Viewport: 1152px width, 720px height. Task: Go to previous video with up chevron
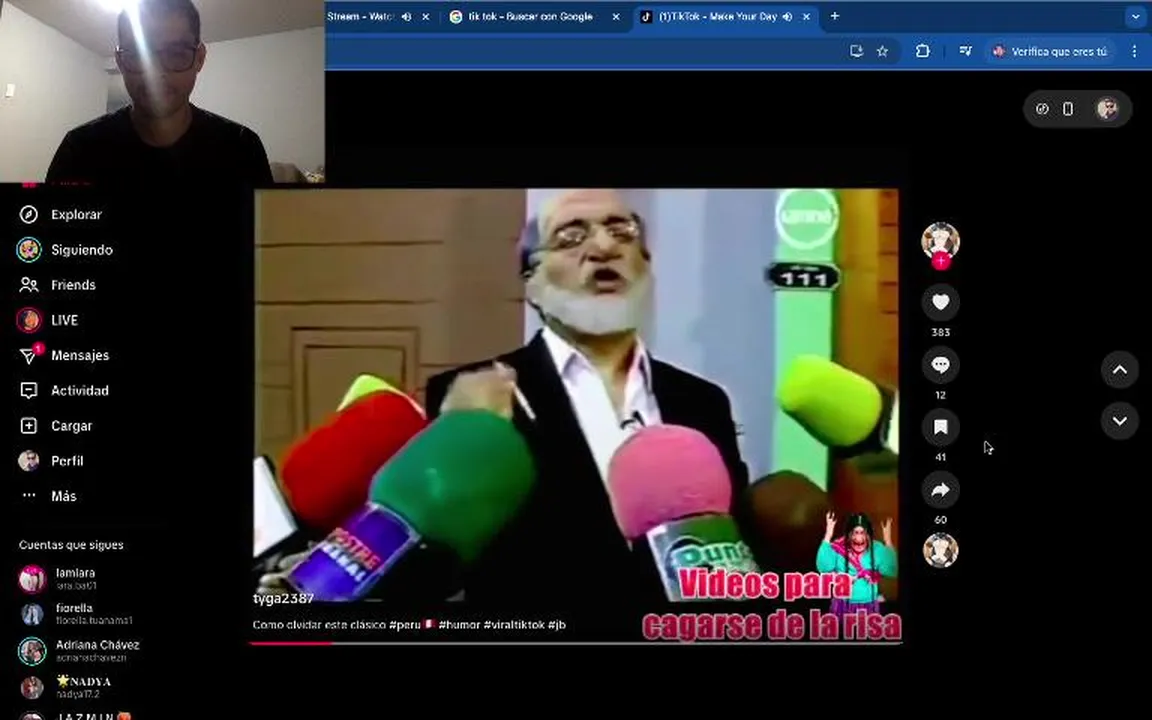pyautogui.click(x=1120, y=370)
